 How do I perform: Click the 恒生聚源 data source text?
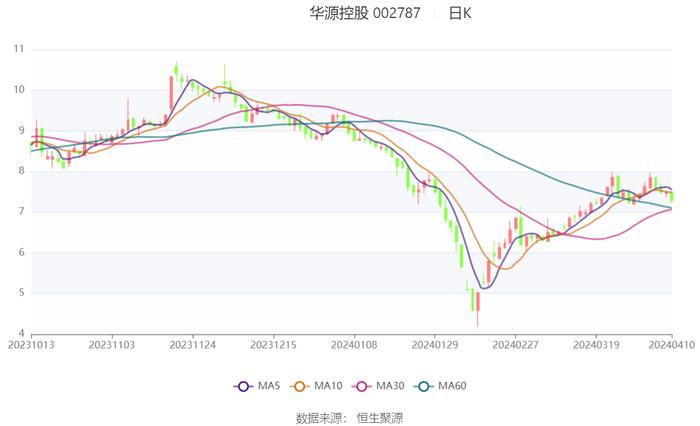click(x=379, y=418)
